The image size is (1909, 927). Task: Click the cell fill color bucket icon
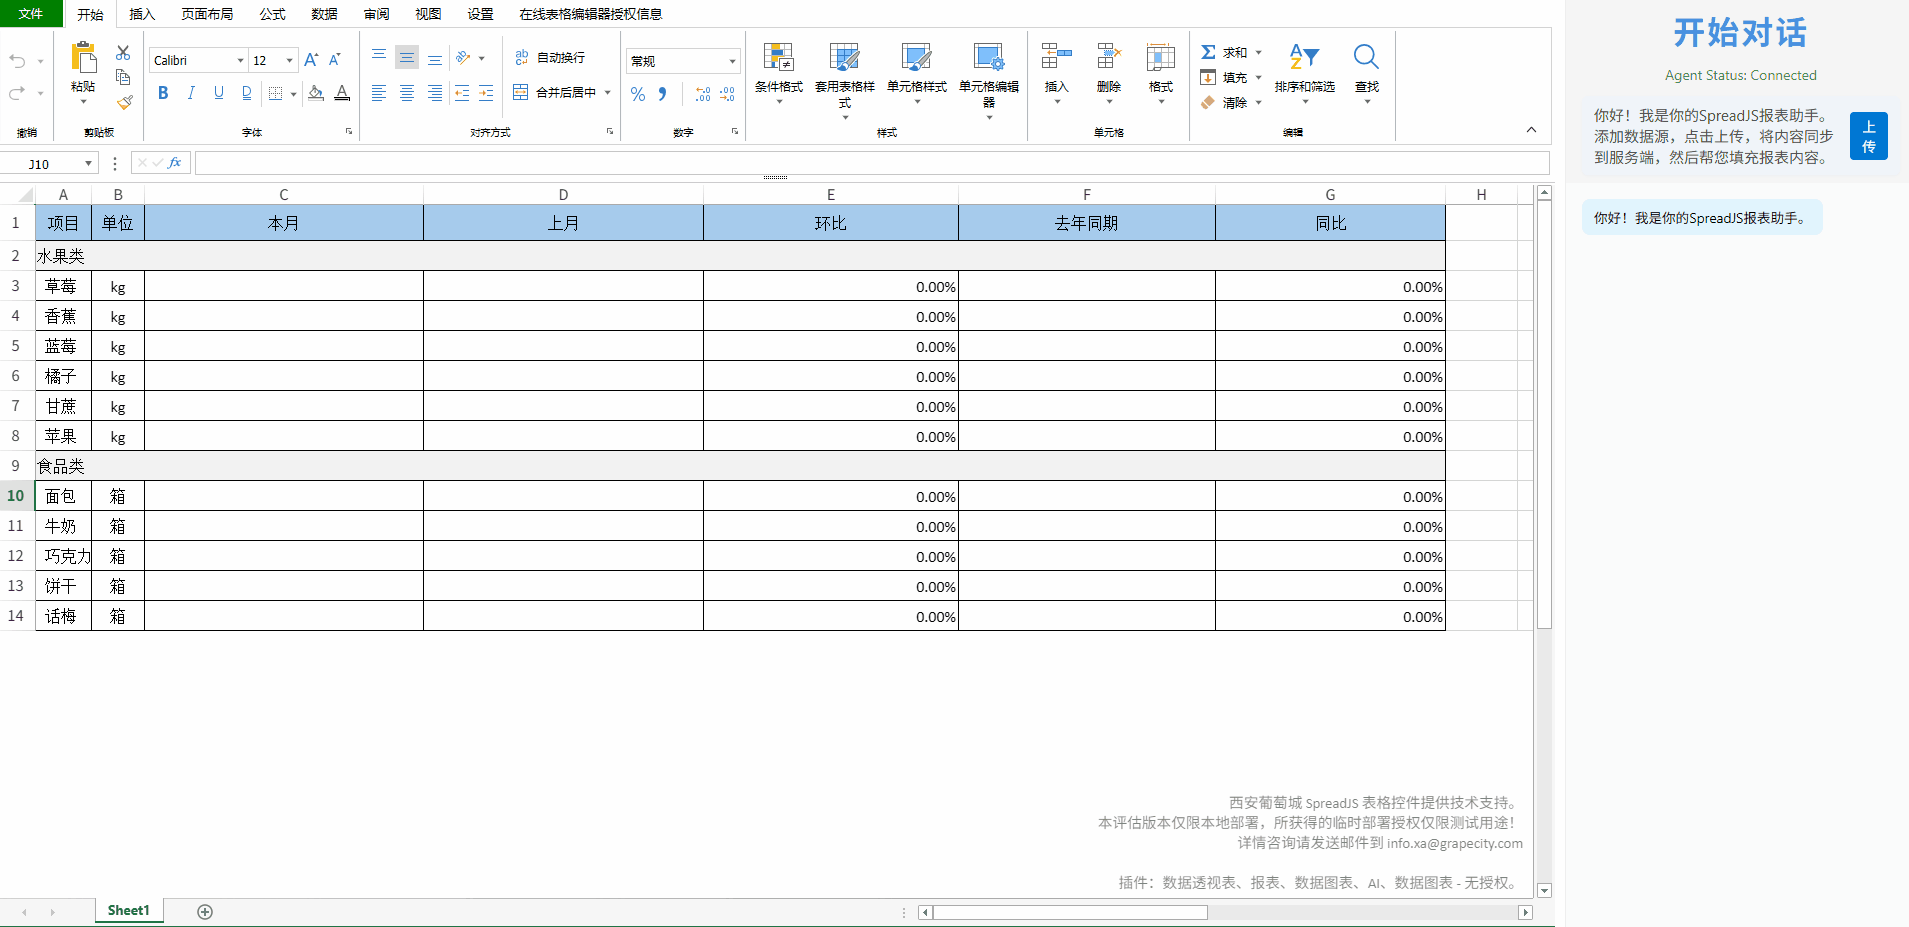point(316,93)
